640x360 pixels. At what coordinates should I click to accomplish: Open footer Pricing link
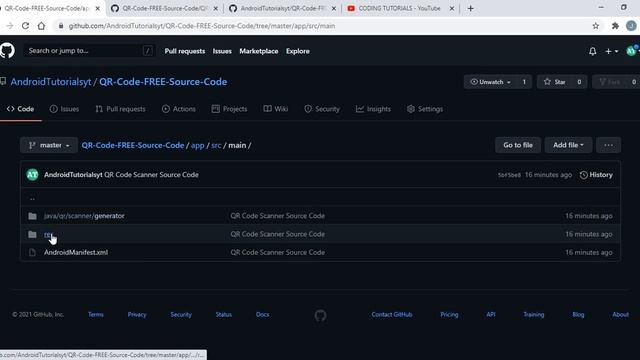[x=449, y=315]
